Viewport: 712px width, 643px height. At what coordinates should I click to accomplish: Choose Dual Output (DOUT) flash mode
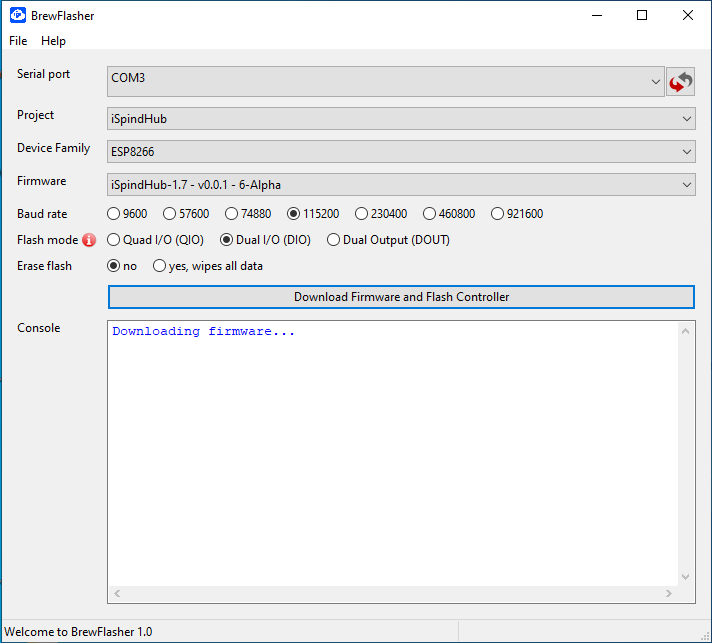pos(388,240)
